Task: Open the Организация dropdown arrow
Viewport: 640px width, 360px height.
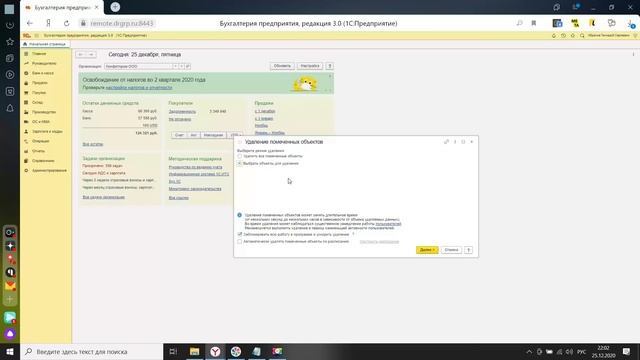Action: pyautogui.click(x=176, y=66)
